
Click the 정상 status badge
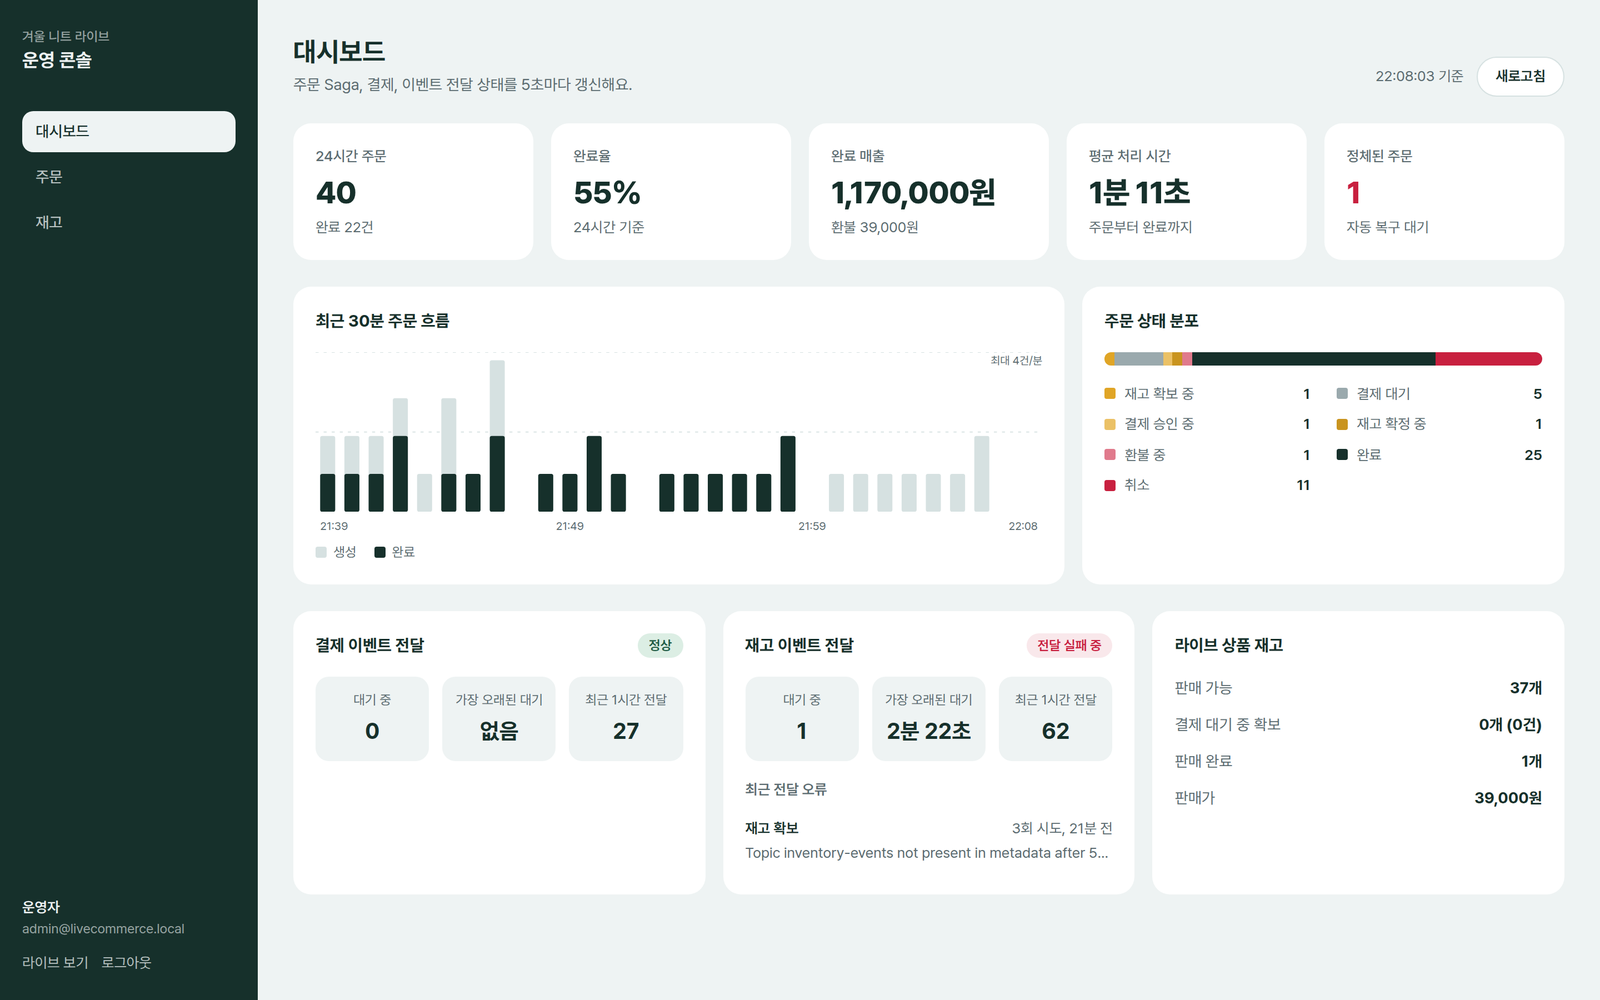click(x=660, y=645)
